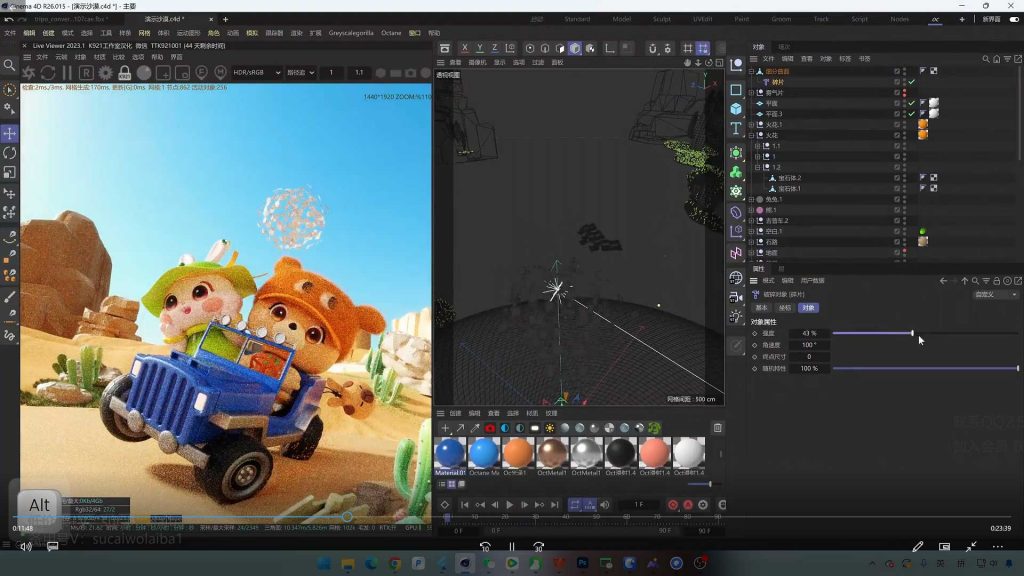Select the Text spline tool icon
Viewport: 1024px width, 576px height.
point(736,129)
